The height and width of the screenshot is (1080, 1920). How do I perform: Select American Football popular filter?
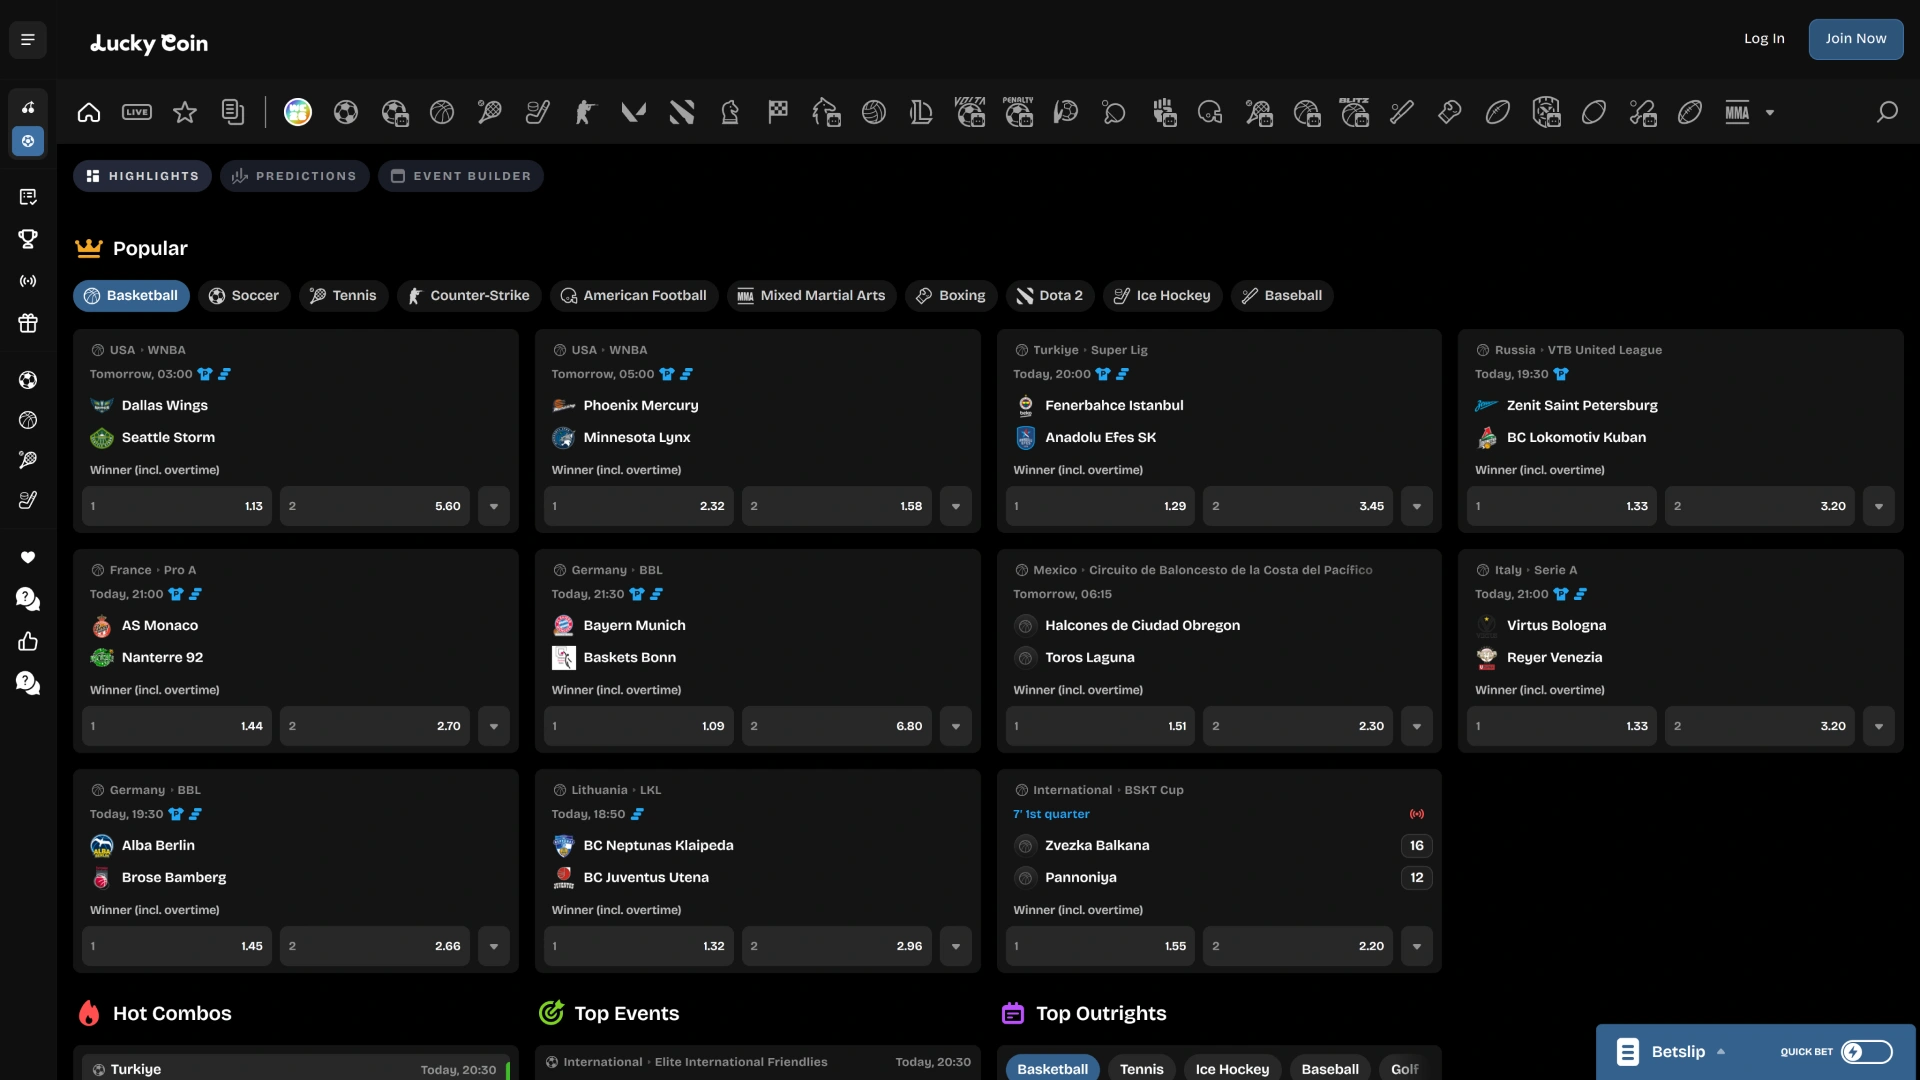(634, 296)
